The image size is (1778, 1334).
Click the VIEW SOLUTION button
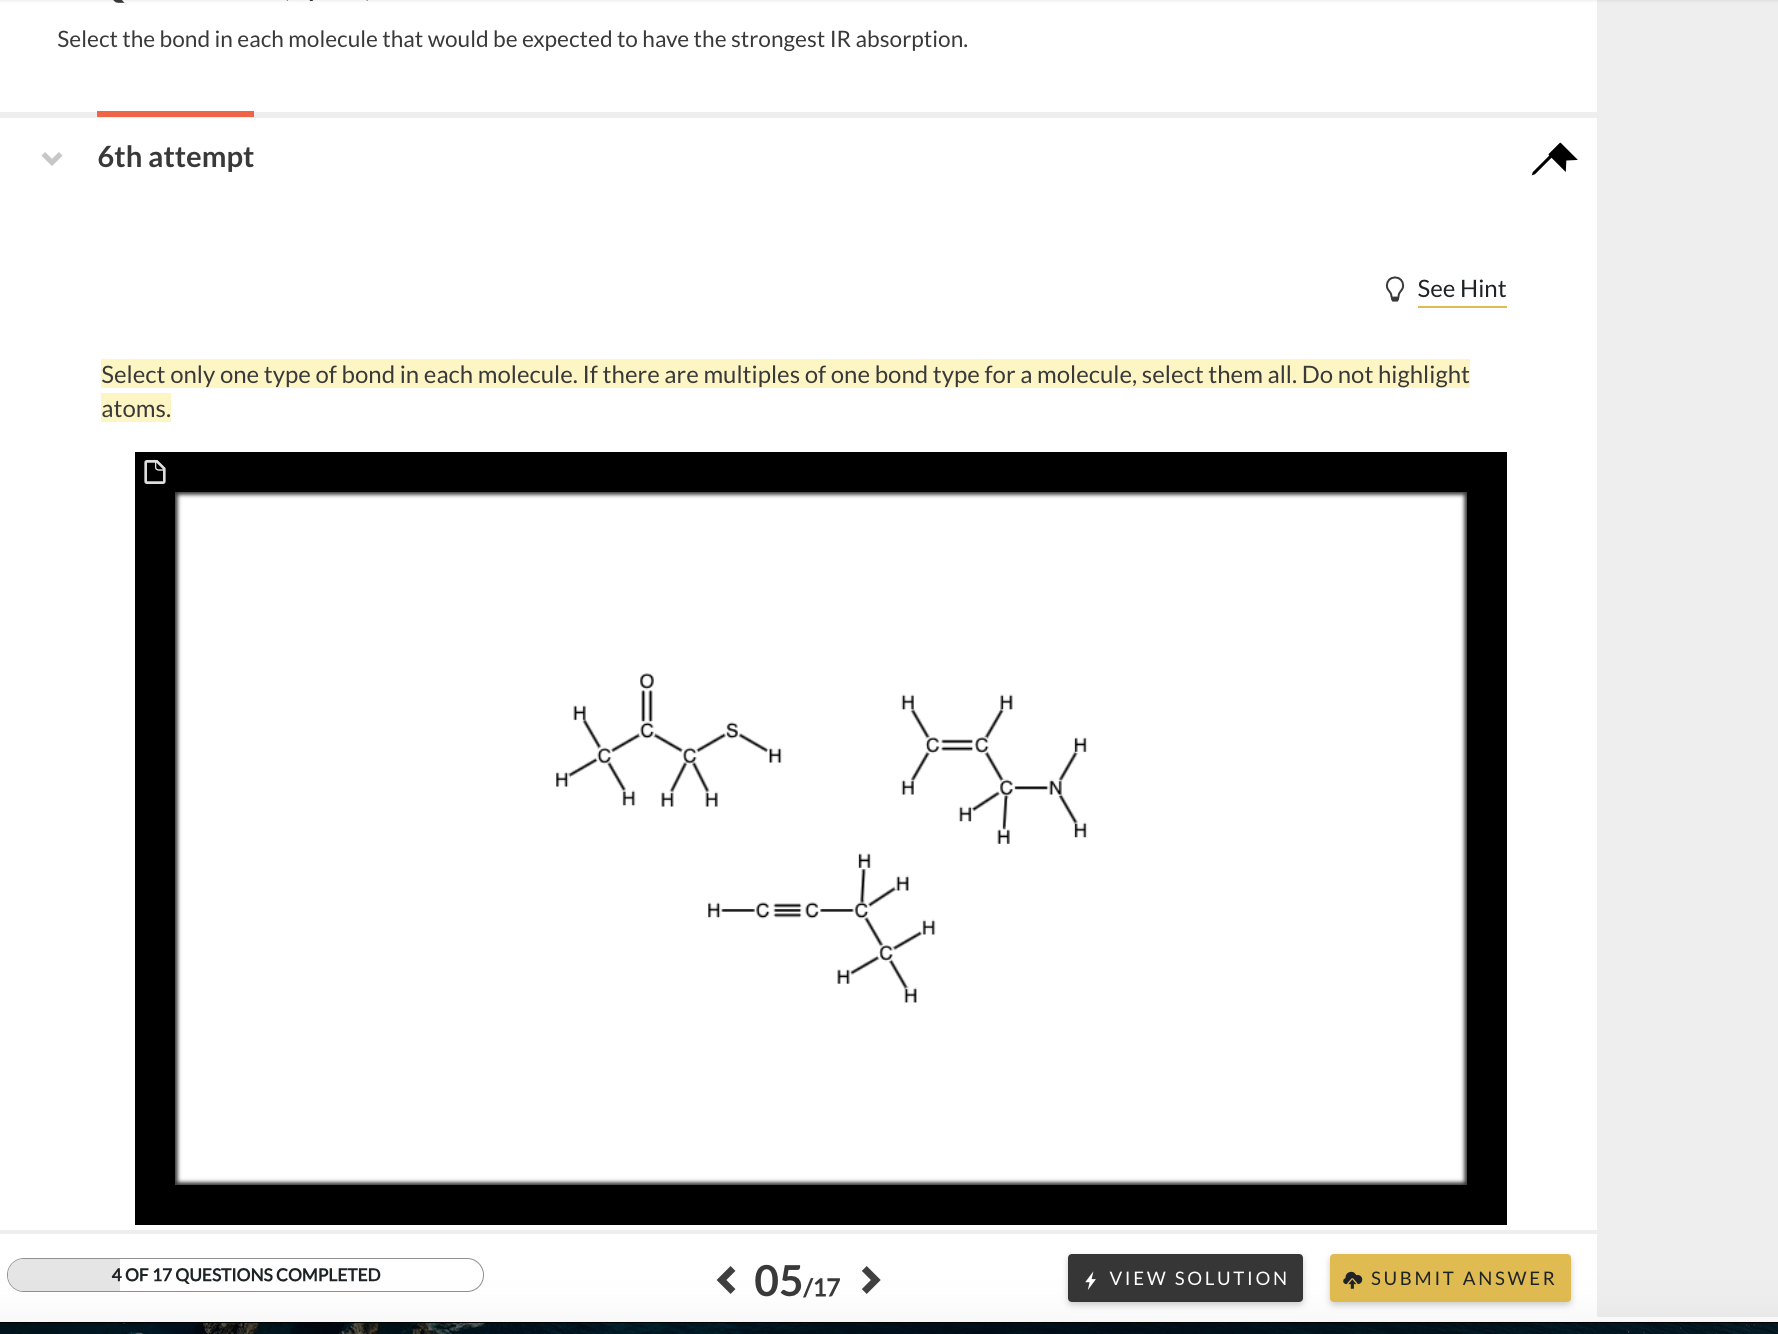1184,1278
